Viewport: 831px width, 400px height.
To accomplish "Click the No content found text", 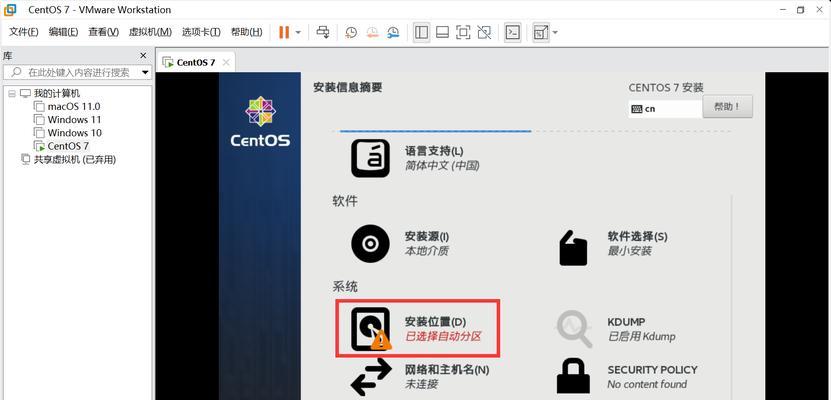I will 647,384.
